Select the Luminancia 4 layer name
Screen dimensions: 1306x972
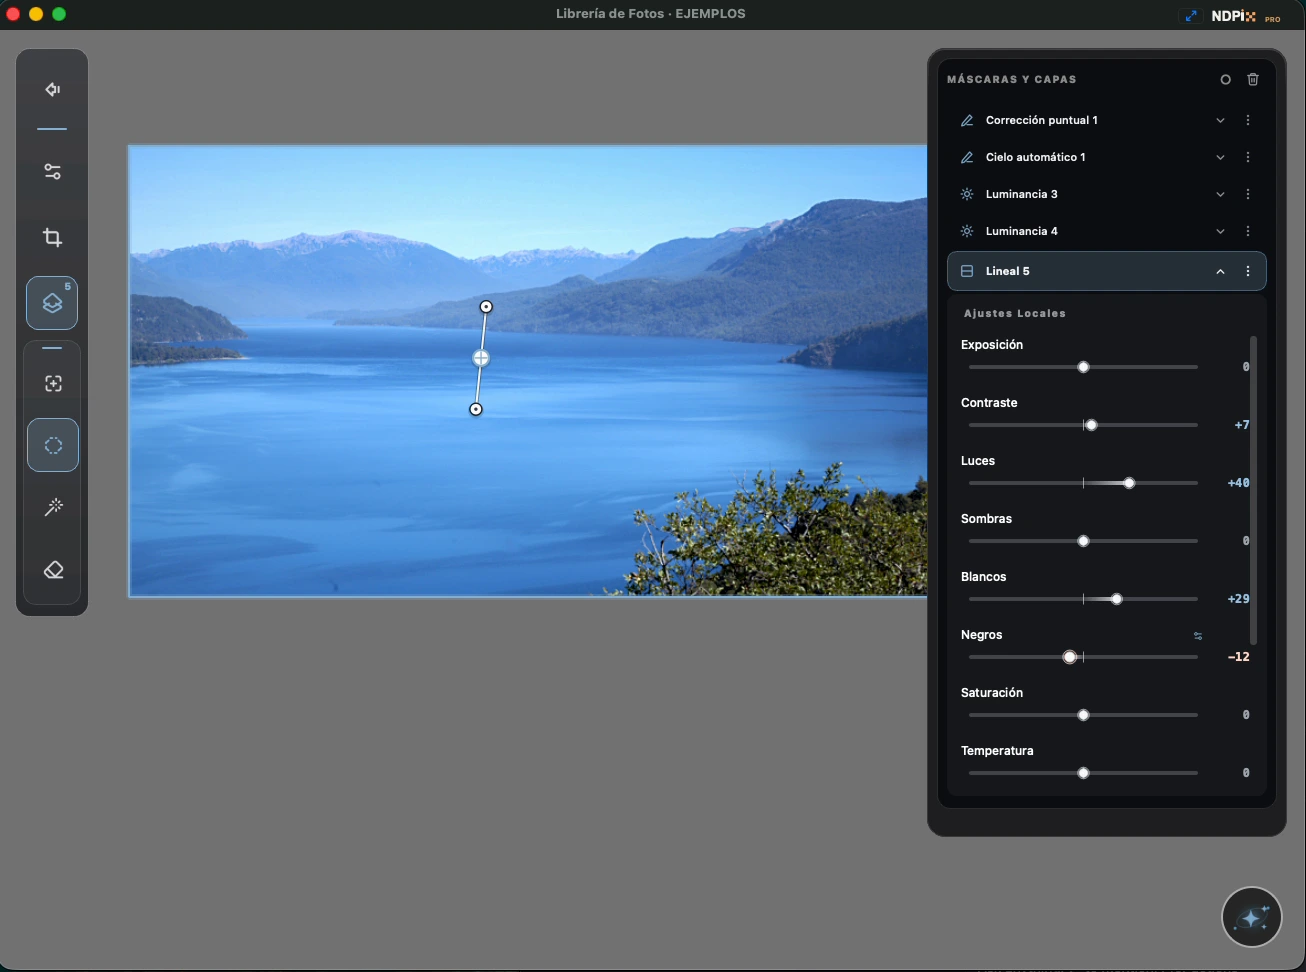click(1021, 231)
